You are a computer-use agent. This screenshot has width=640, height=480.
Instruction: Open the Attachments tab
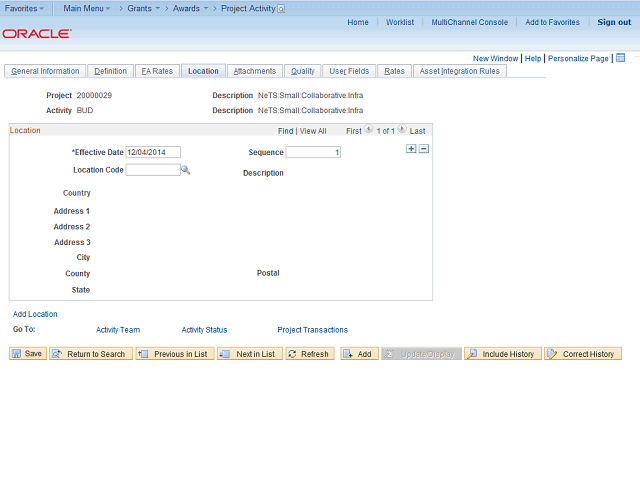pos(255,71)
